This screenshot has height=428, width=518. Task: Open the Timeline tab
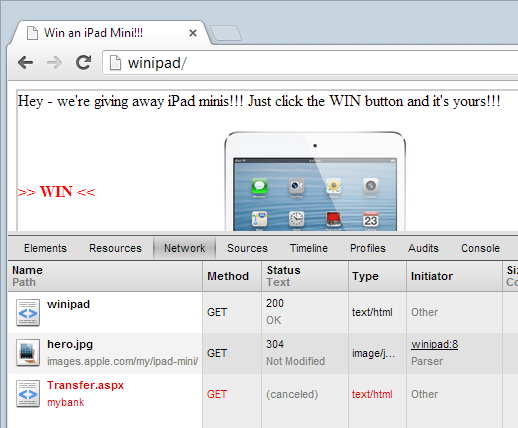(x=309, y=248)
